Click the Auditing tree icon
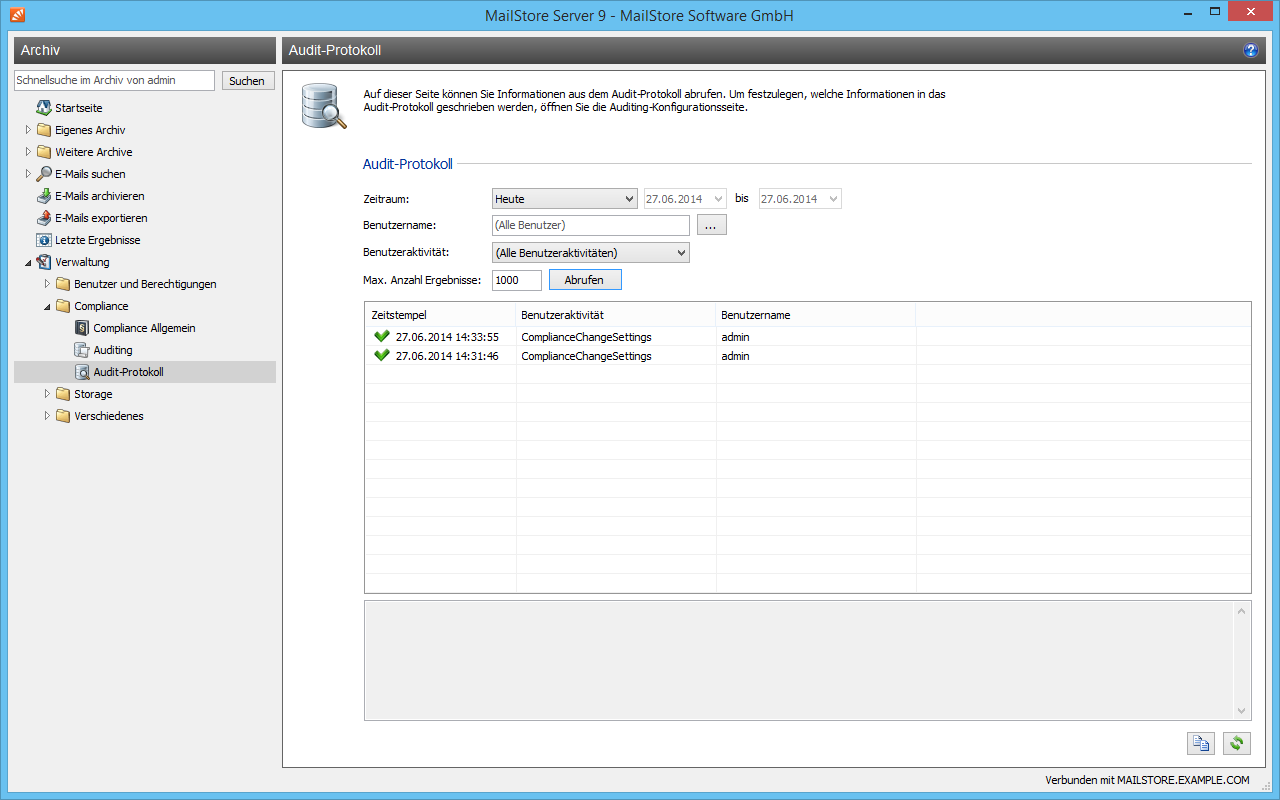 click(x=82, y=350)
